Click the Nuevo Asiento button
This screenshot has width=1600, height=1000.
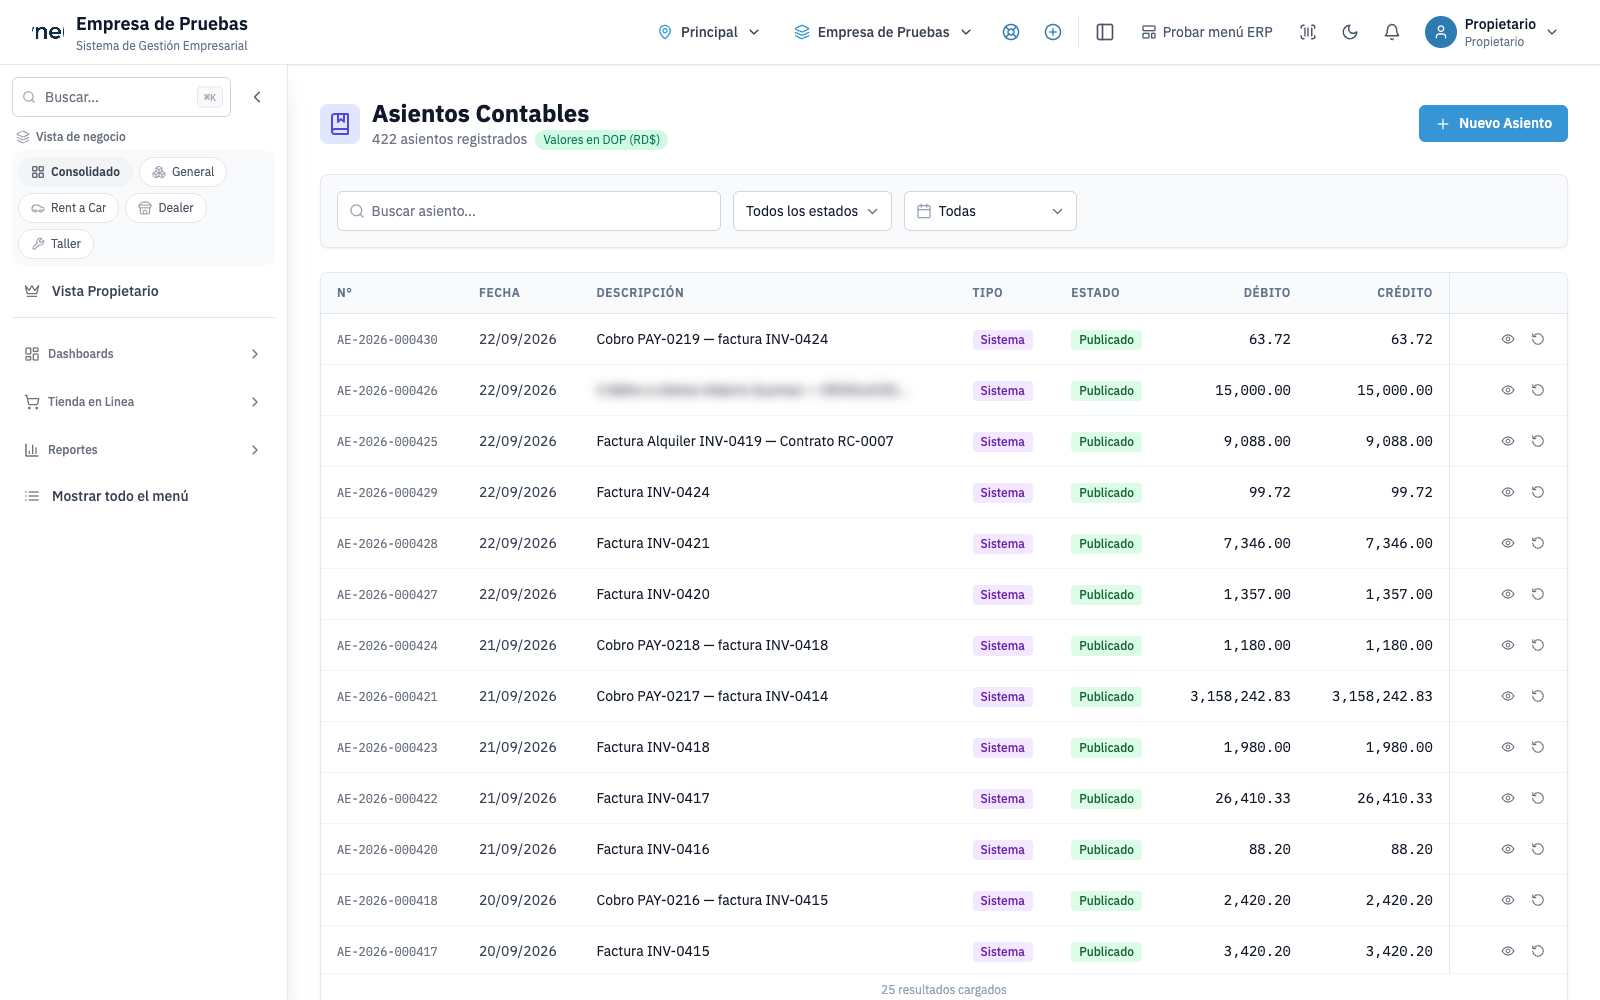(x=1493, y=123)
